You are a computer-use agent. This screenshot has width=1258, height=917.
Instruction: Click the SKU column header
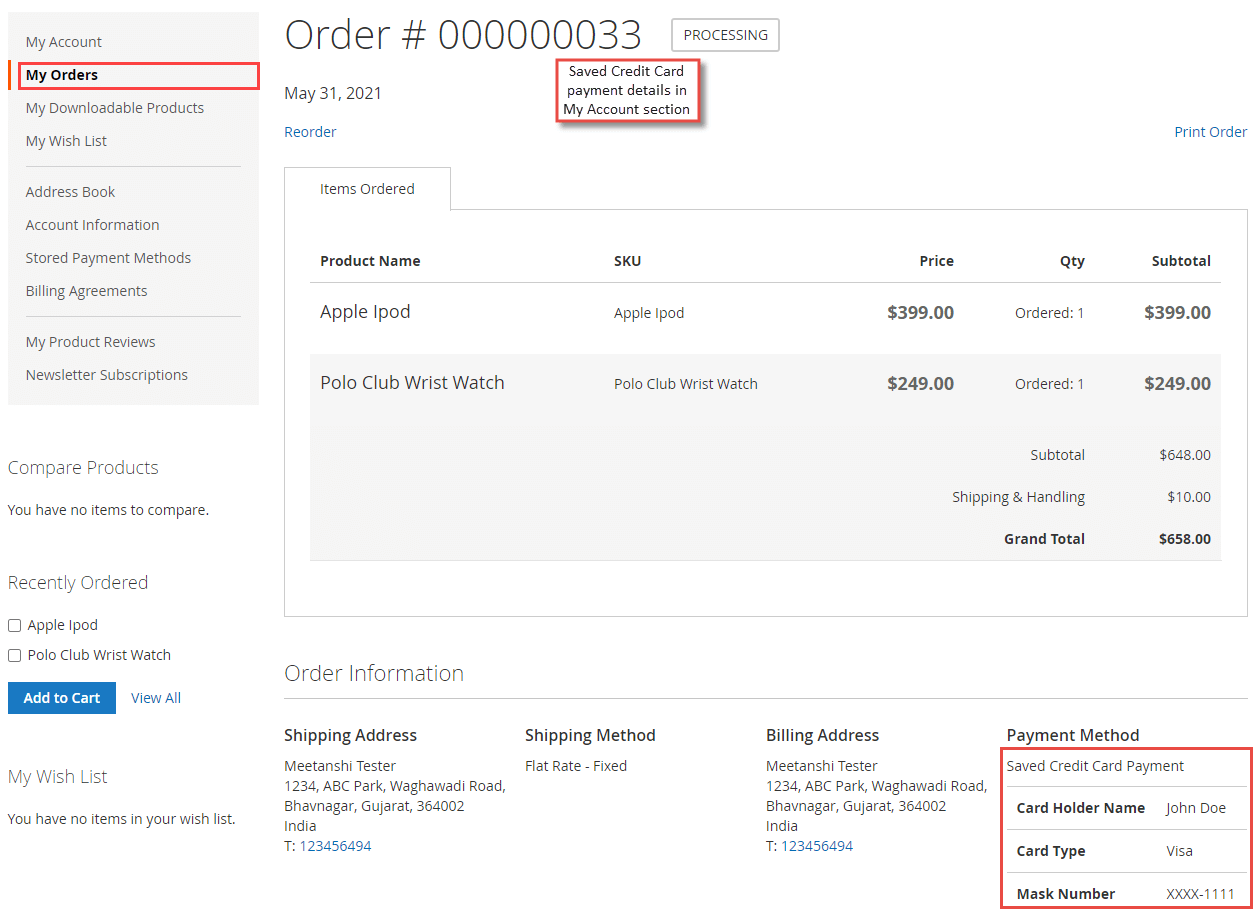pos(627,261)
